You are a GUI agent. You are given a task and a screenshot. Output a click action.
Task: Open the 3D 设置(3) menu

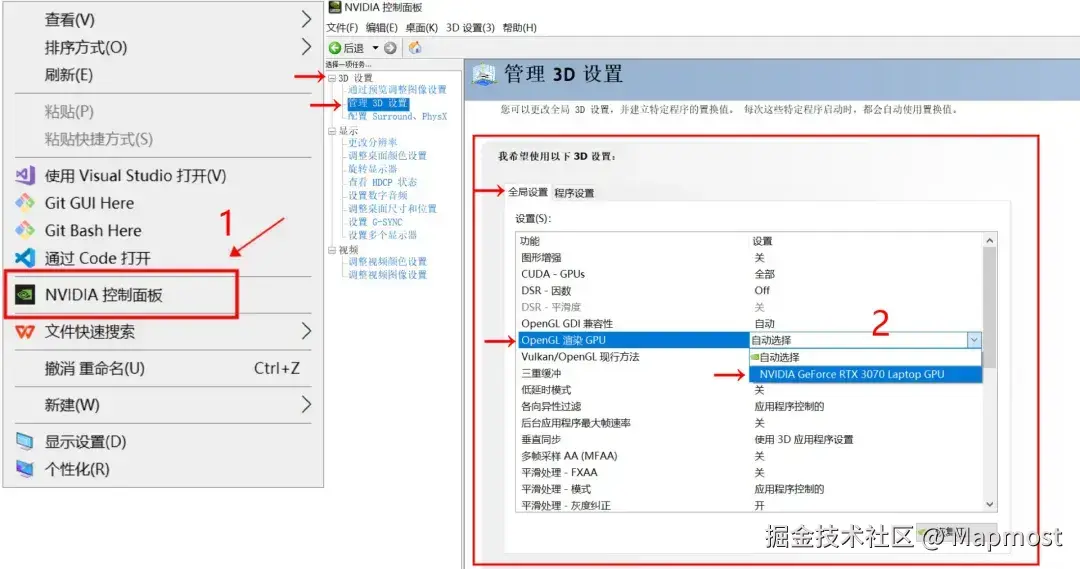tap(470, 28)
